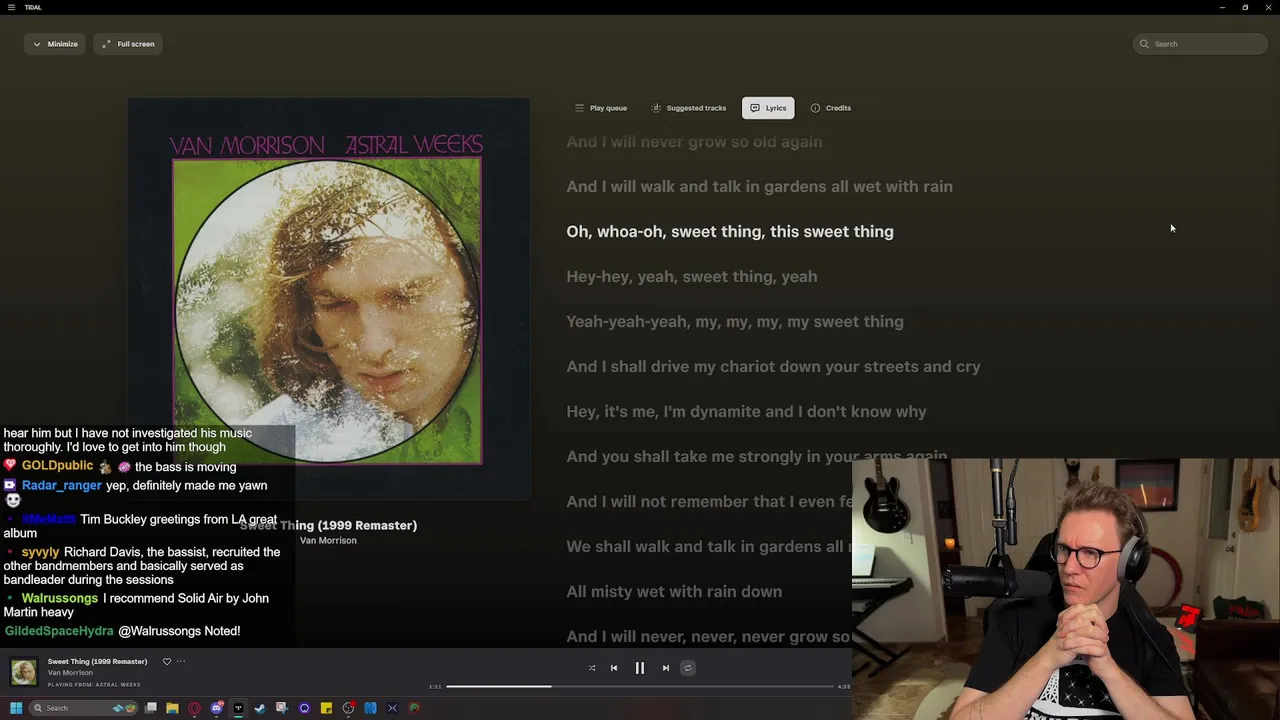Click the small album thumbnail in player bar
Image resolution: width=1280 pixels, height=720 pixels.
pyautogui.click(x=24, y=672)
